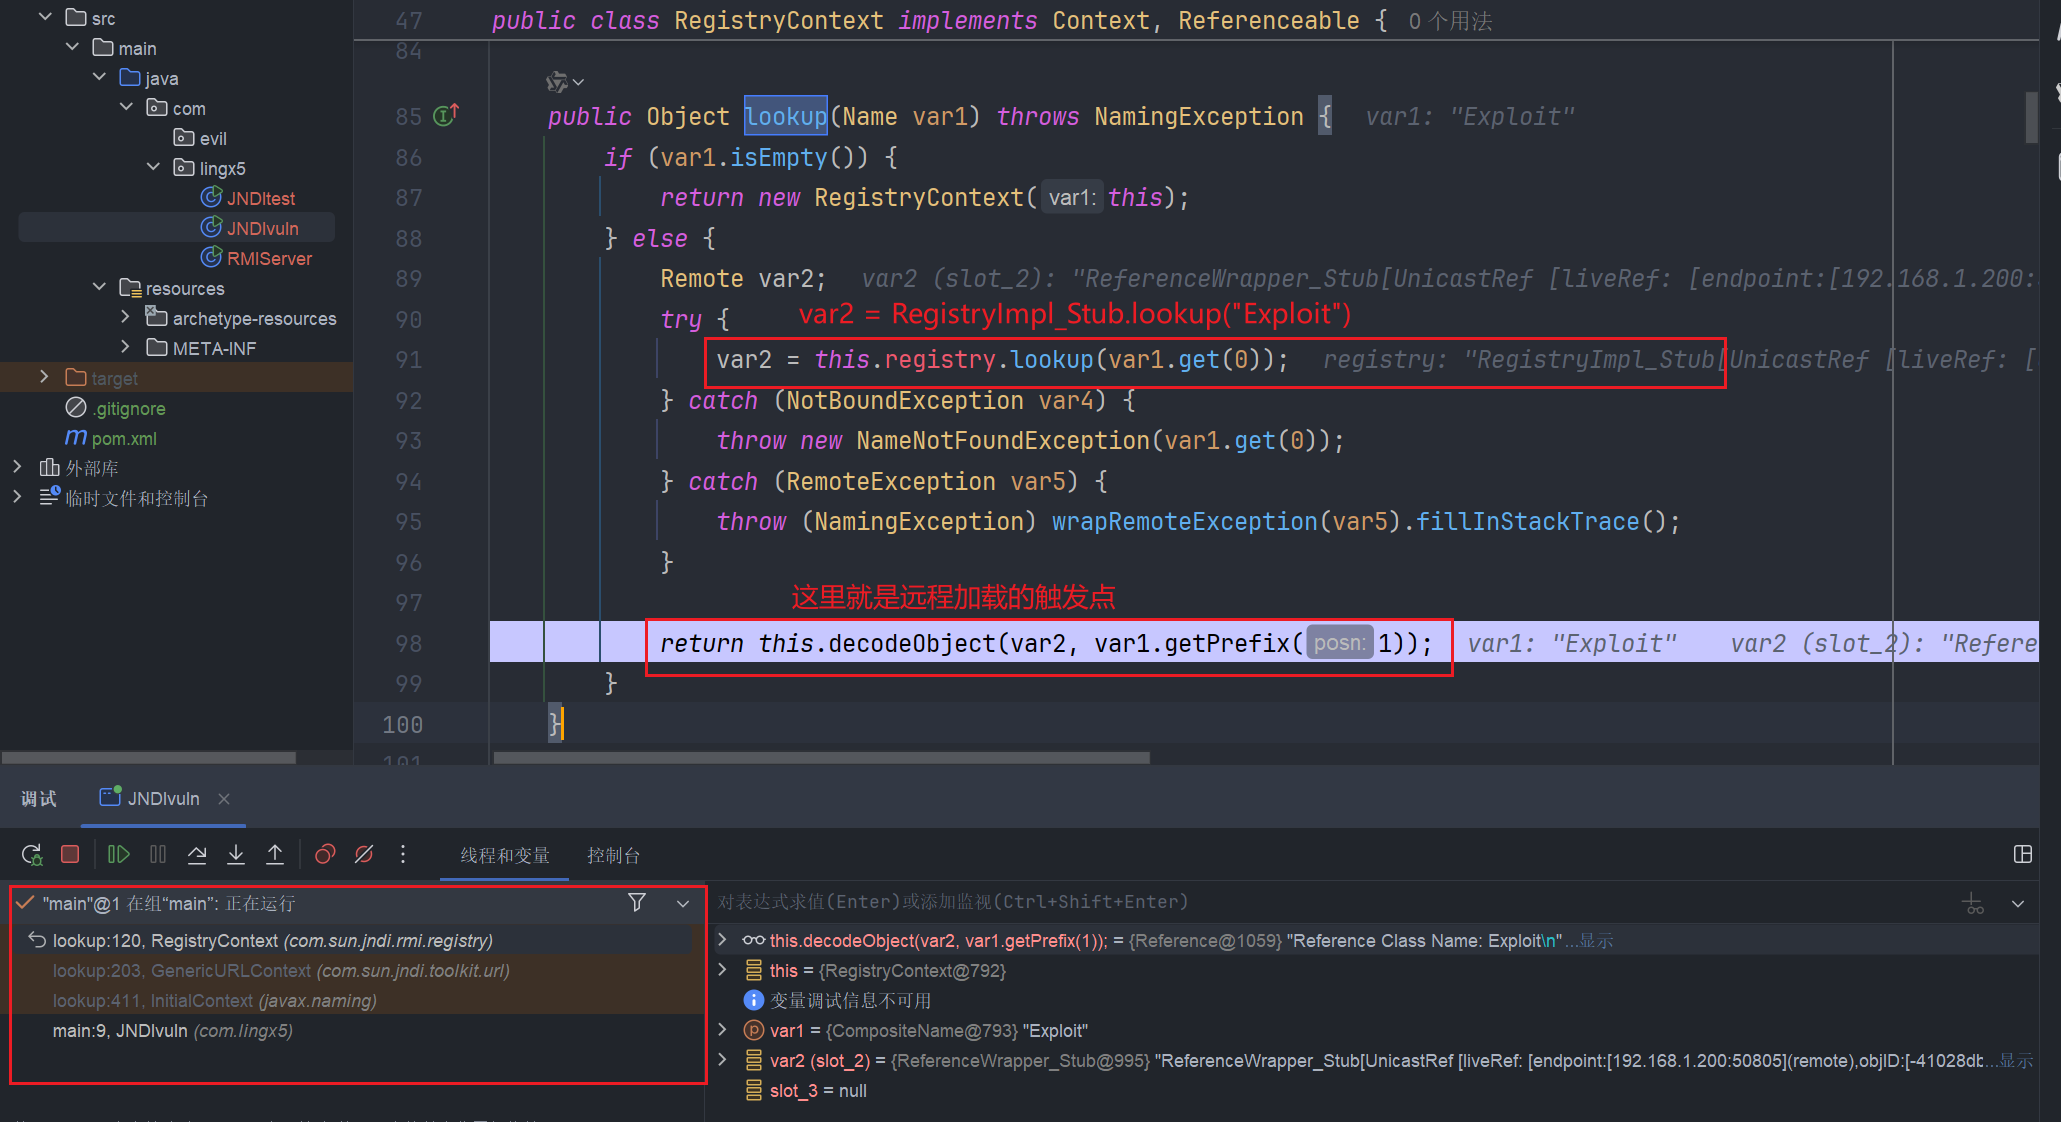
Task: Step over the current line
Action: coord(197,855)
